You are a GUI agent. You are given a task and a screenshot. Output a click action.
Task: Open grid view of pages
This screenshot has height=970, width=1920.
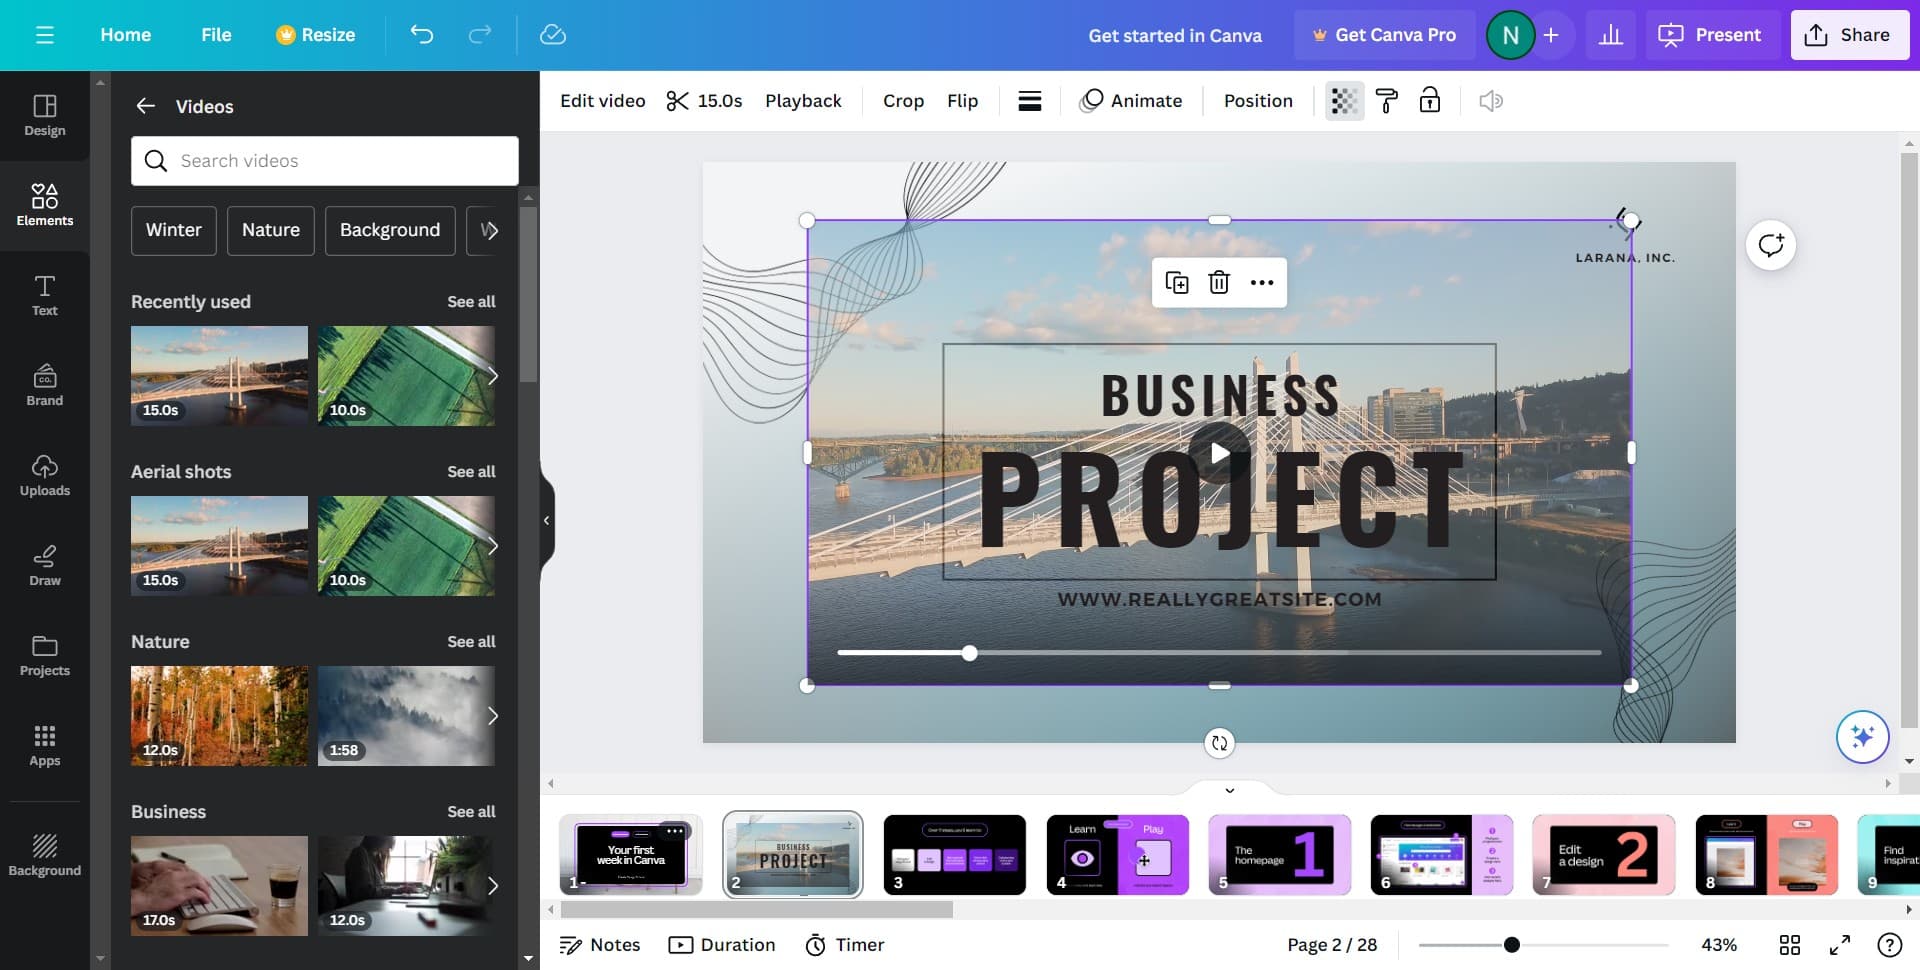(x=1790, y=945)
